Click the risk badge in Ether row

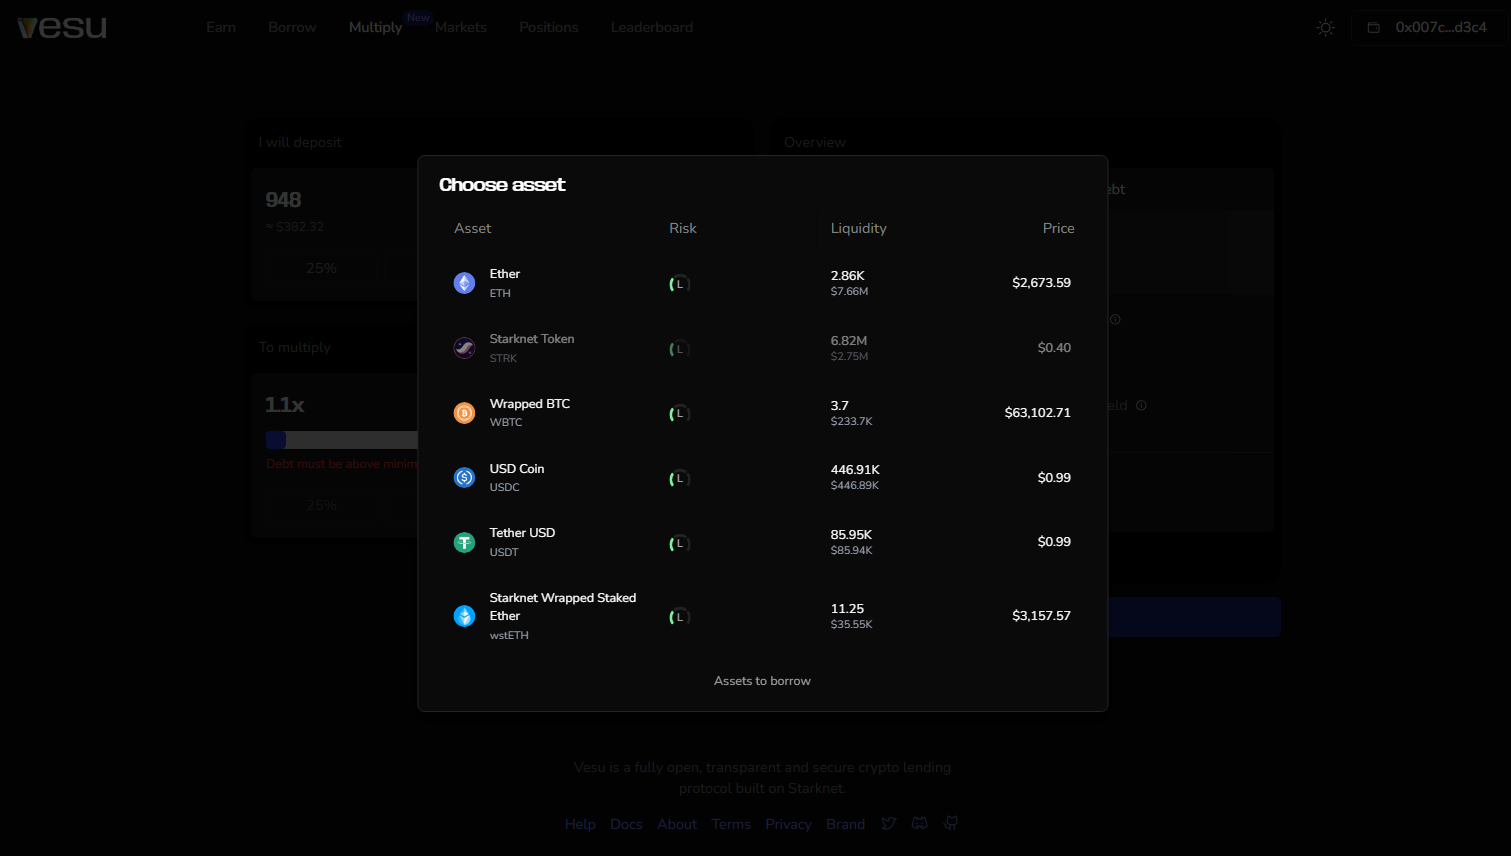point(680,284)
